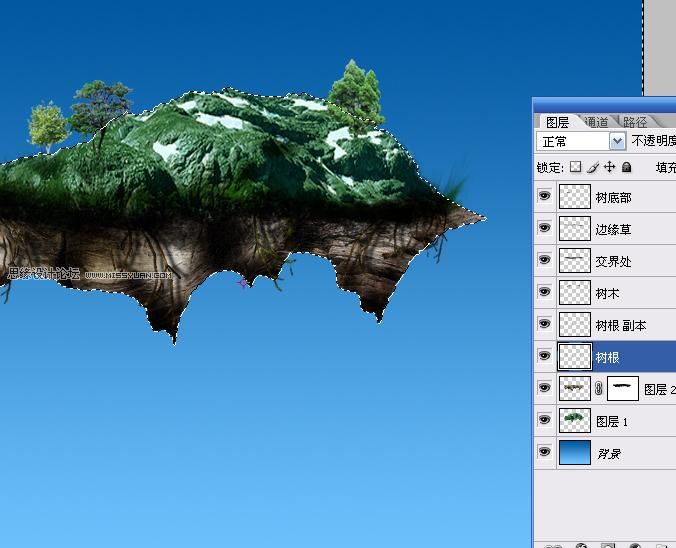Screen dimensions: 676x548
Task: Click the 正常 blend mode combo box
Action: [x=581, y=141]
